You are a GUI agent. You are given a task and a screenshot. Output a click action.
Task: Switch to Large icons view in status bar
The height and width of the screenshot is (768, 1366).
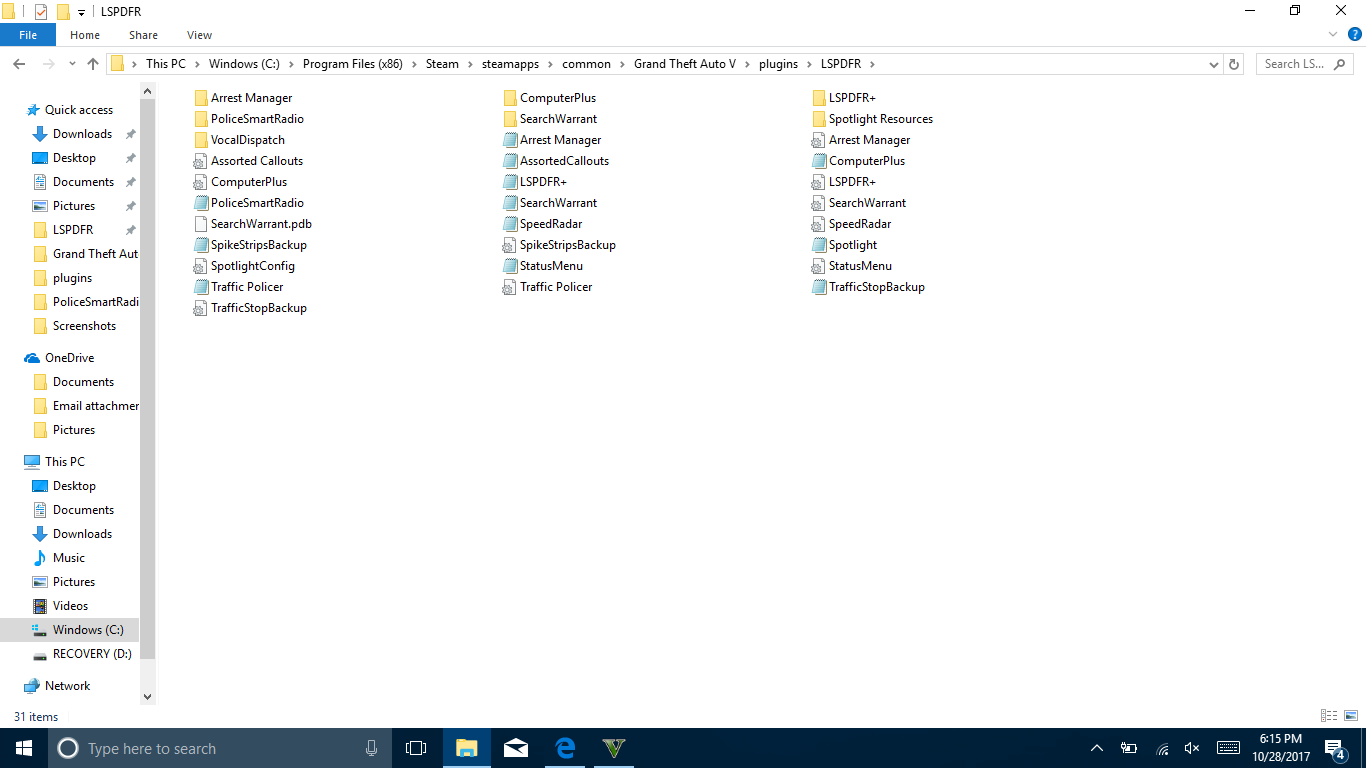1349,716
